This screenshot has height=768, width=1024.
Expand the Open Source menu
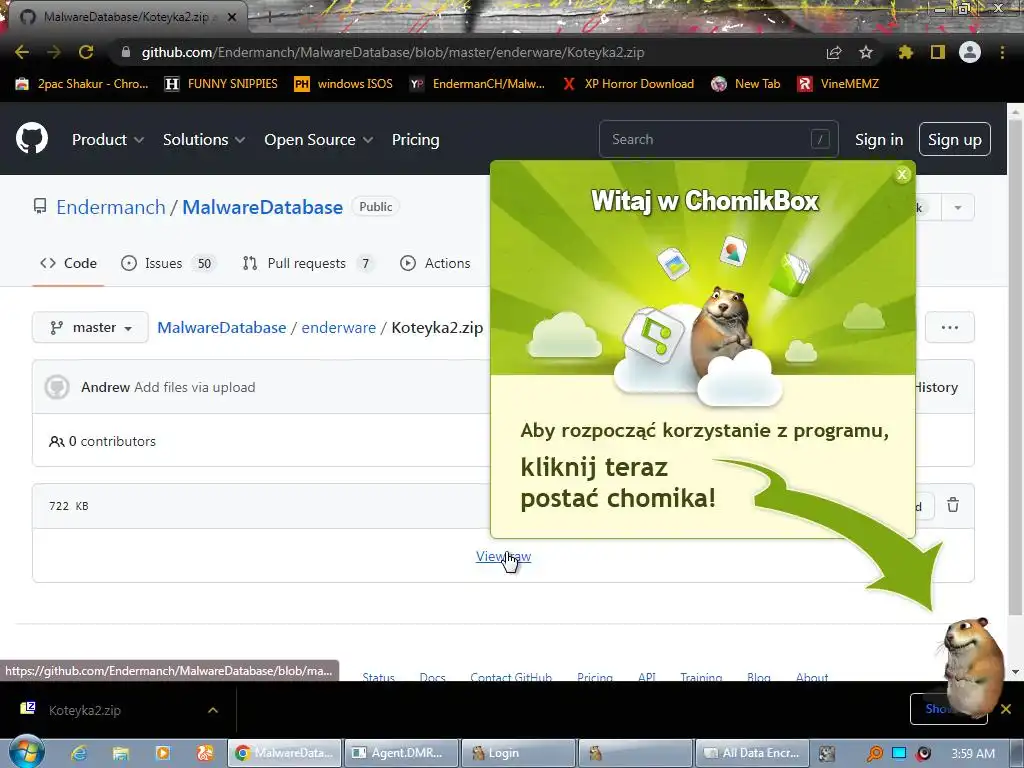point(319,140)
